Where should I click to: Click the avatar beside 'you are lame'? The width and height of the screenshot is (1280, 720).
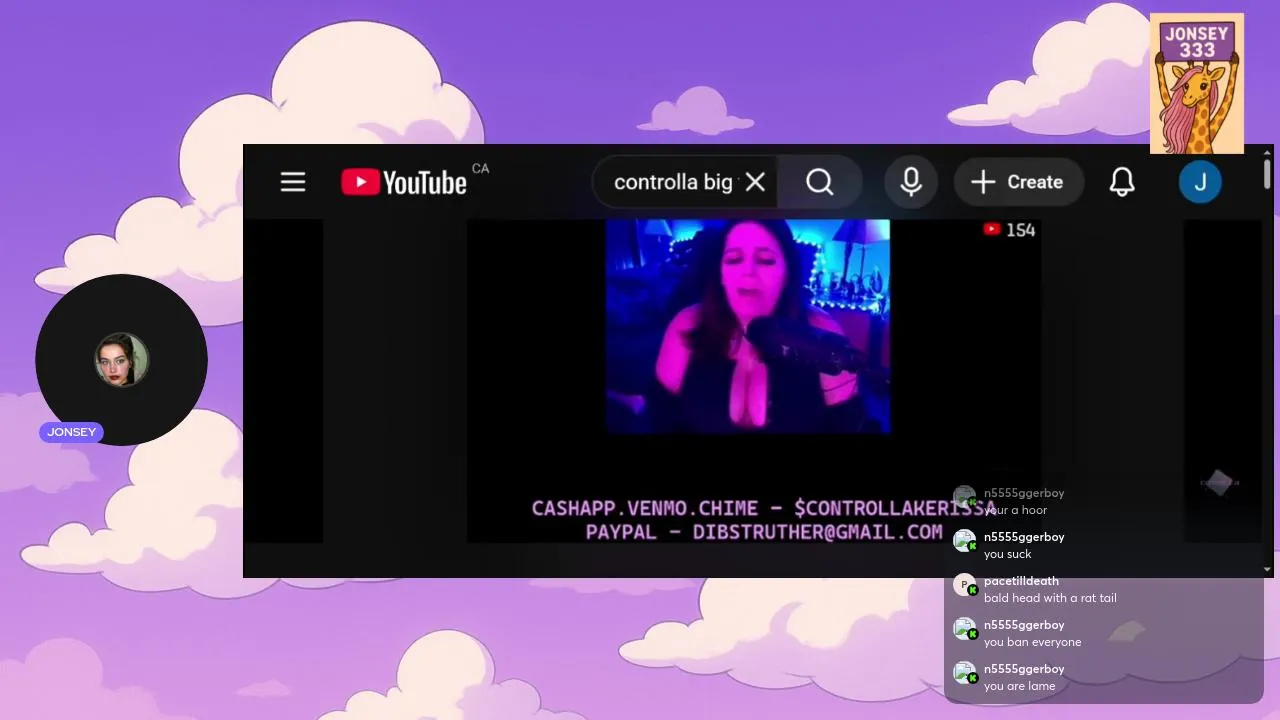pos(964,673)
